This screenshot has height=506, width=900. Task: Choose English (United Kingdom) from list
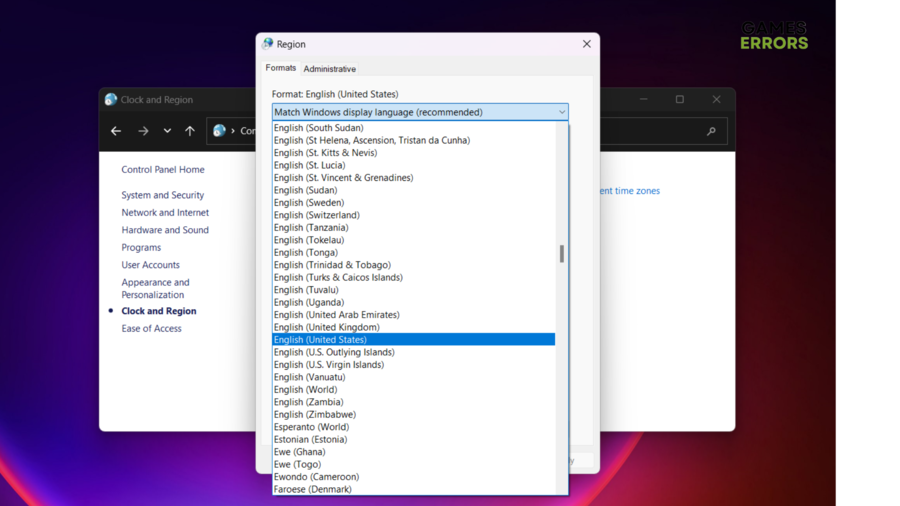click(x=326, y=327)
